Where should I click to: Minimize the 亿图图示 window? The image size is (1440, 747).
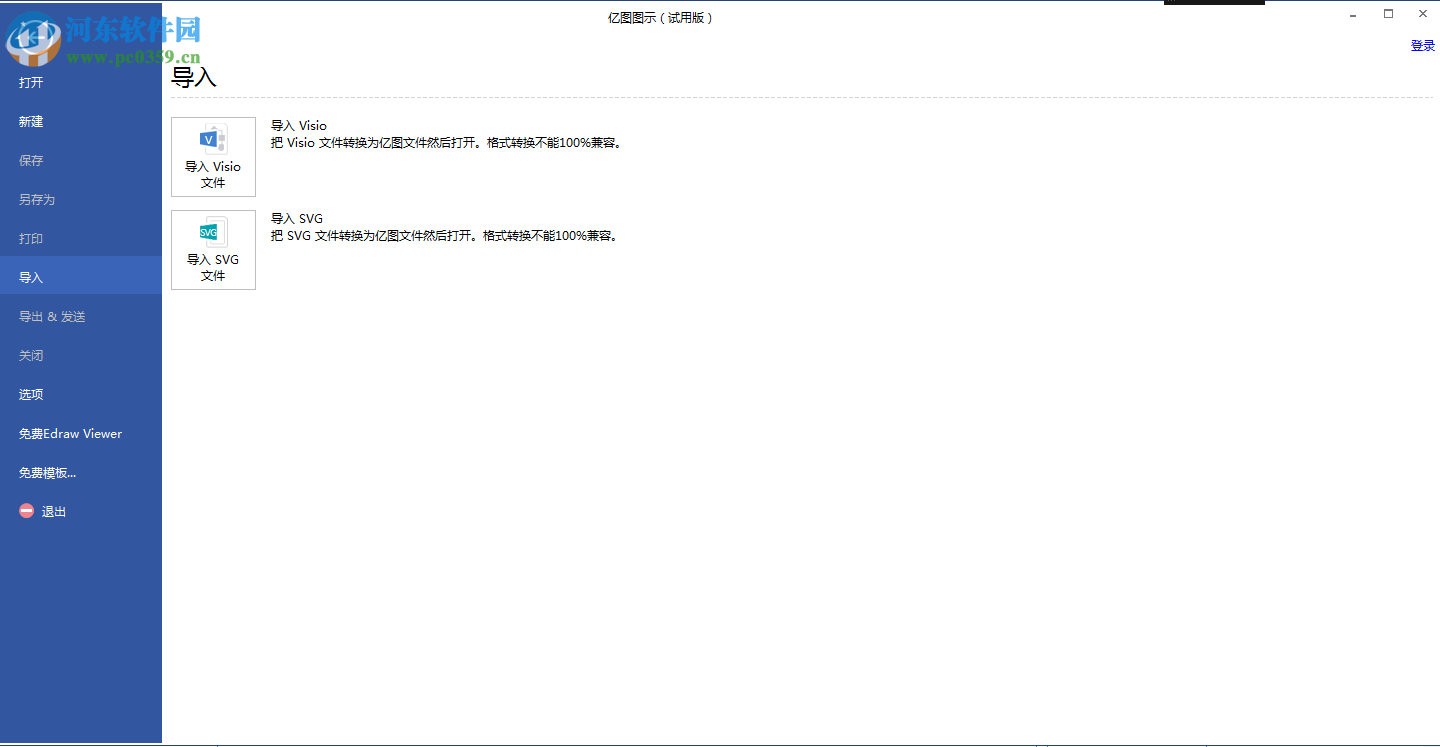click(x=1352, y=14)
